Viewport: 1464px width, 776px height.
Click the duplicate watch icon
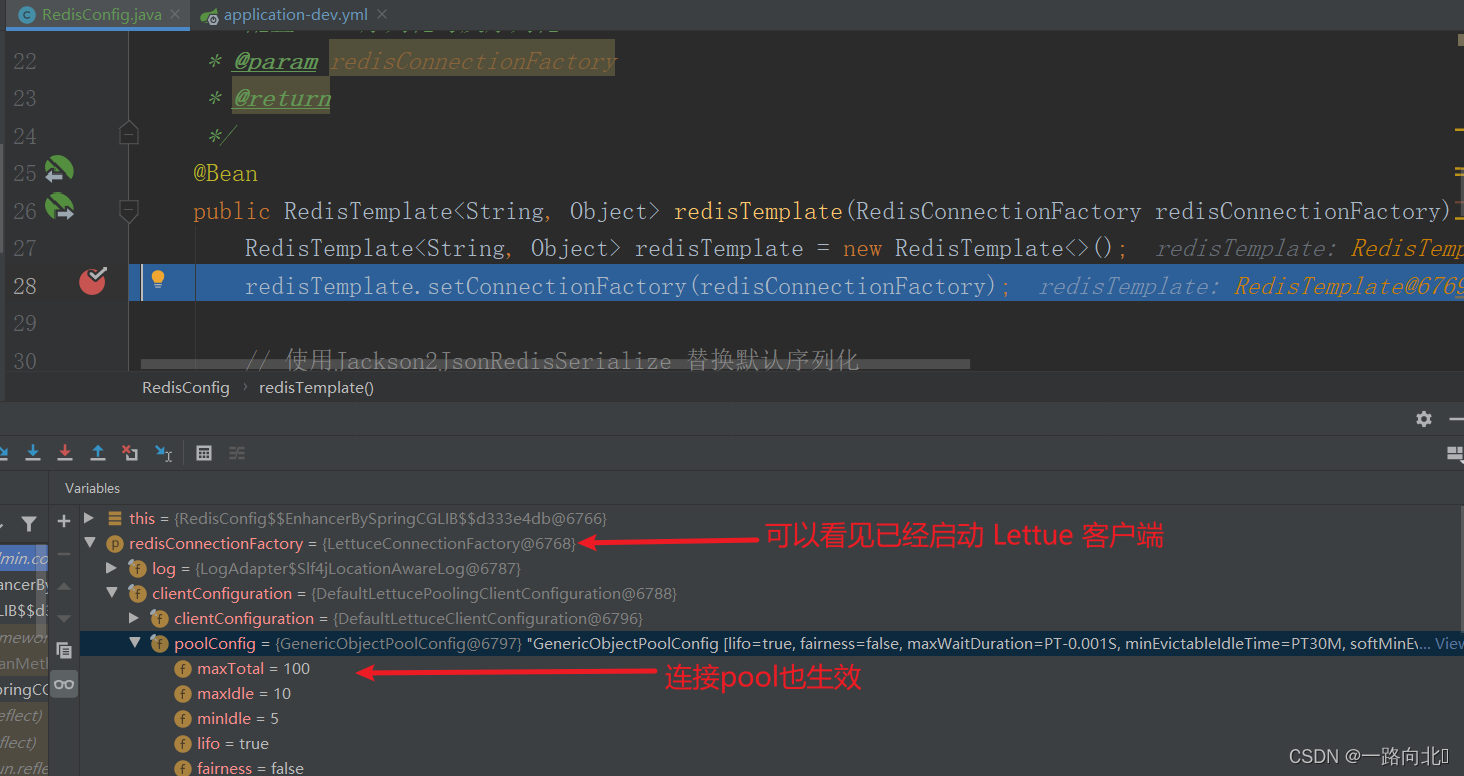pos(64,650)
